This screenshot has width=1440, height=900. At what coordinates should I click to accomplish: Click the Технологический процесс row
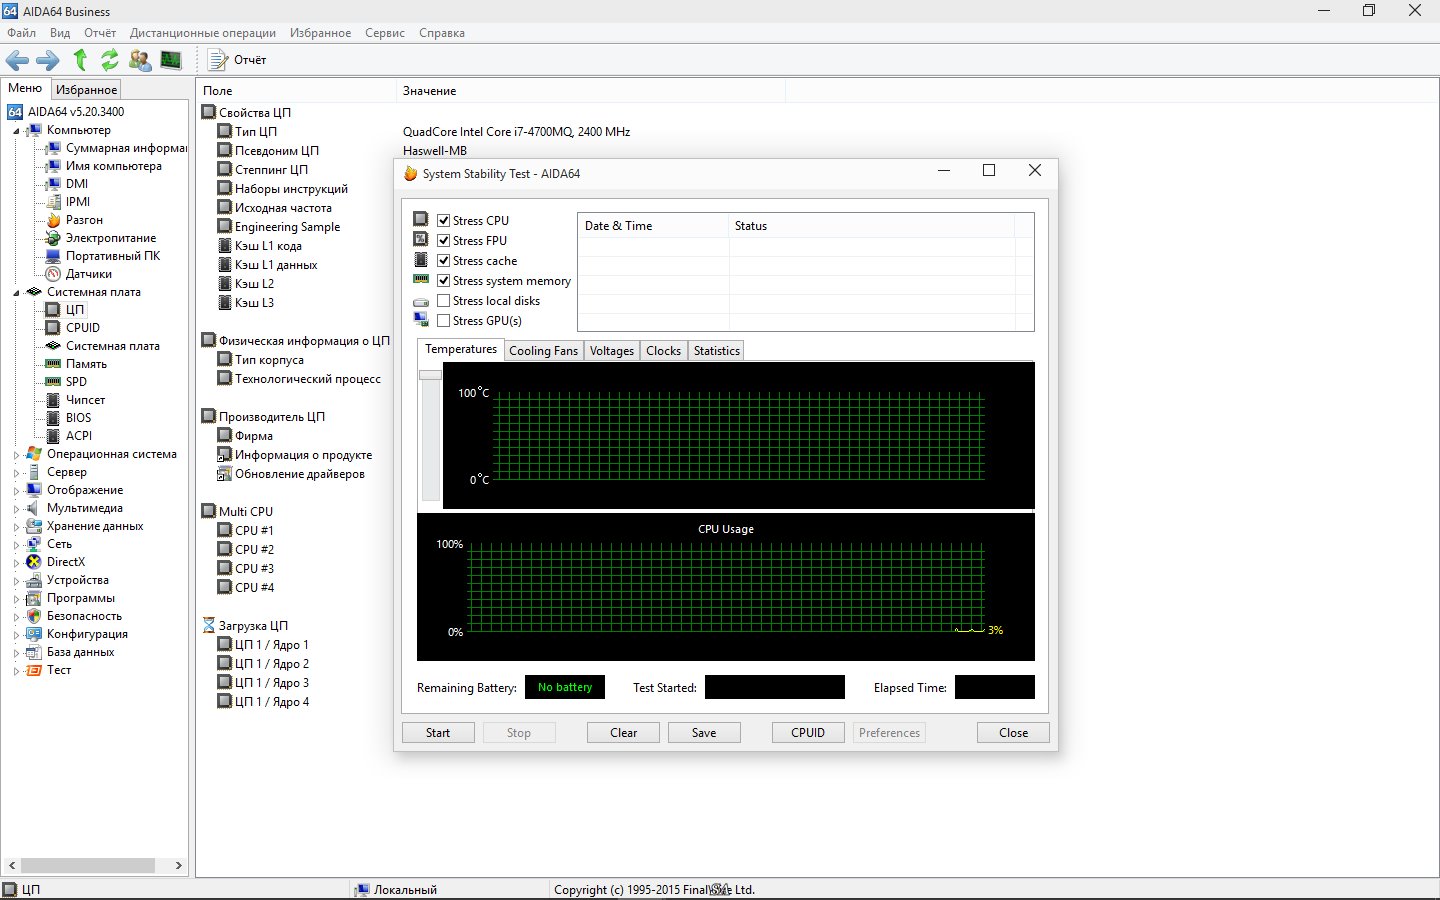(307, 379)
